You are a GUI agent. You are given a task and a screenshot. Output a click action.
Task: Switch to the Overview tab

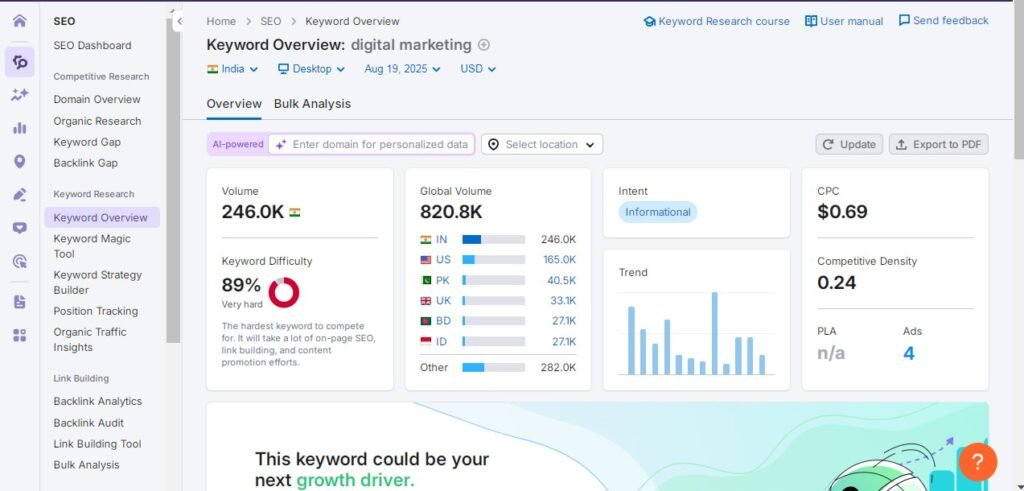234,104
